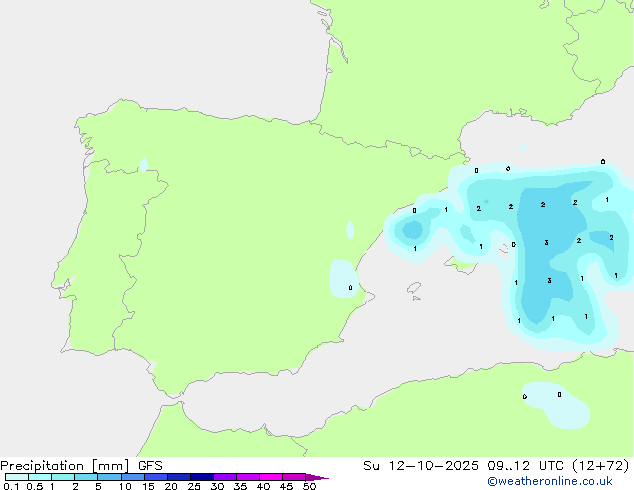Click the '50' legend scale label
Screen dimensions: 634x490
[x=310, y=486]
